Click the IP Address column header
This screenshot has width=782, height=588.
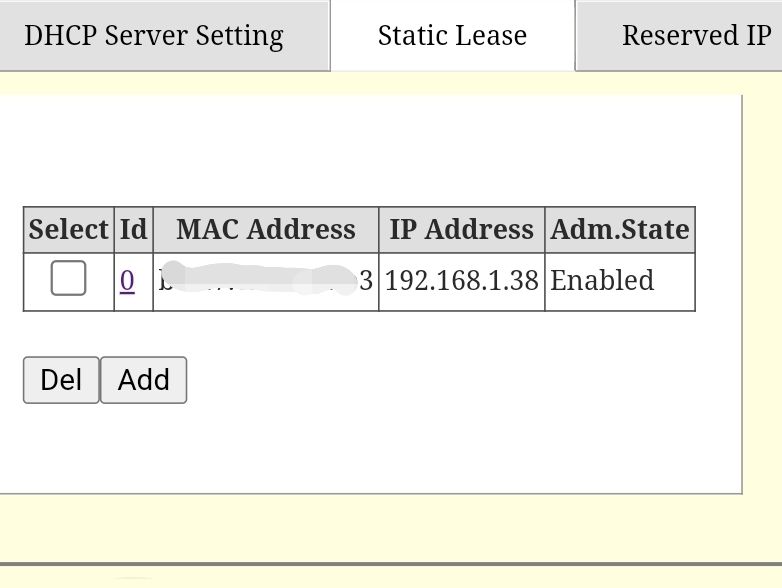point(461,230)
